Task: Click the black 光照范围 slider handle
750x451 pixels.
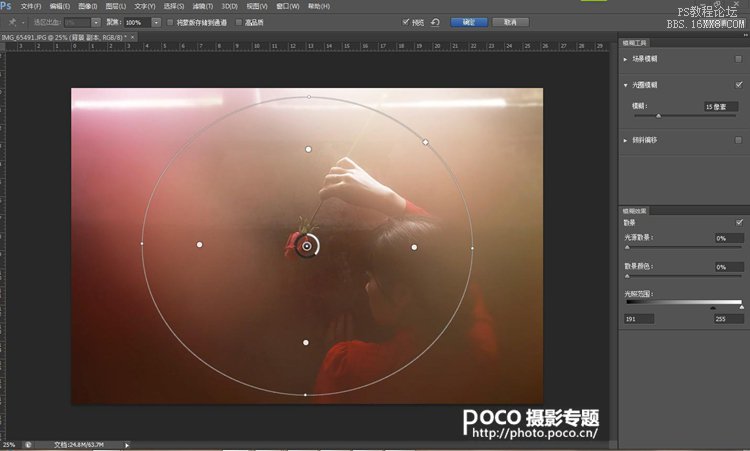Action: tap(713, 308)
